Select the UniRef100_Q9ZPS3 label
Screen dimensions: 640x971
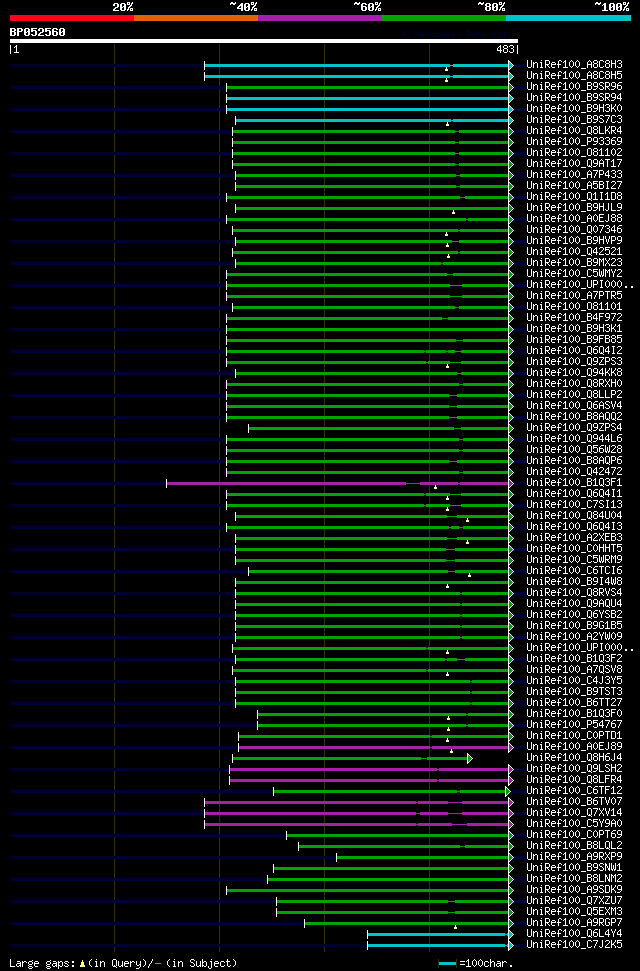pyautogui.click(x=574, y=362)
